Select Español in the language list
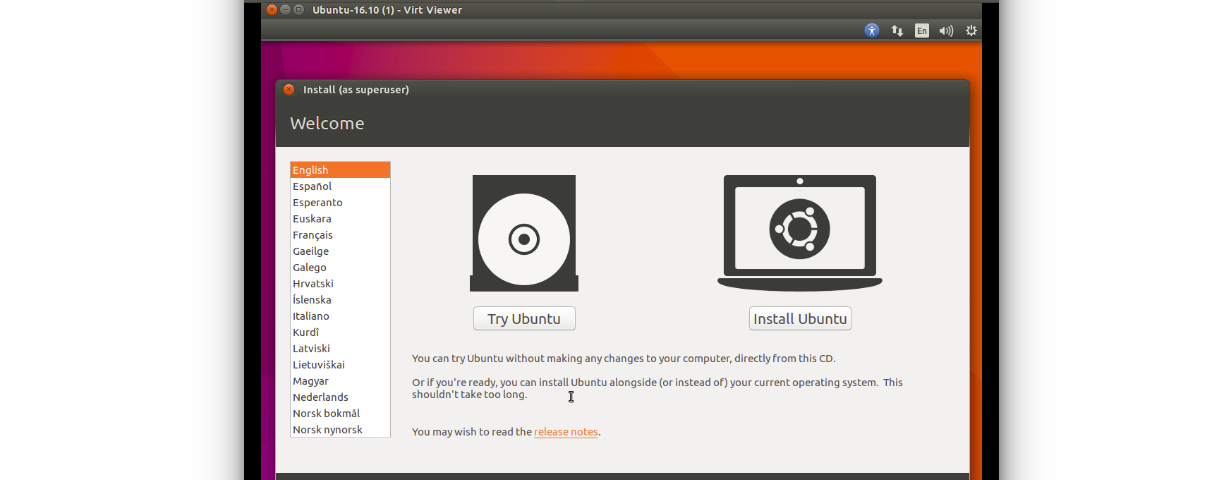 pos(340,186)
